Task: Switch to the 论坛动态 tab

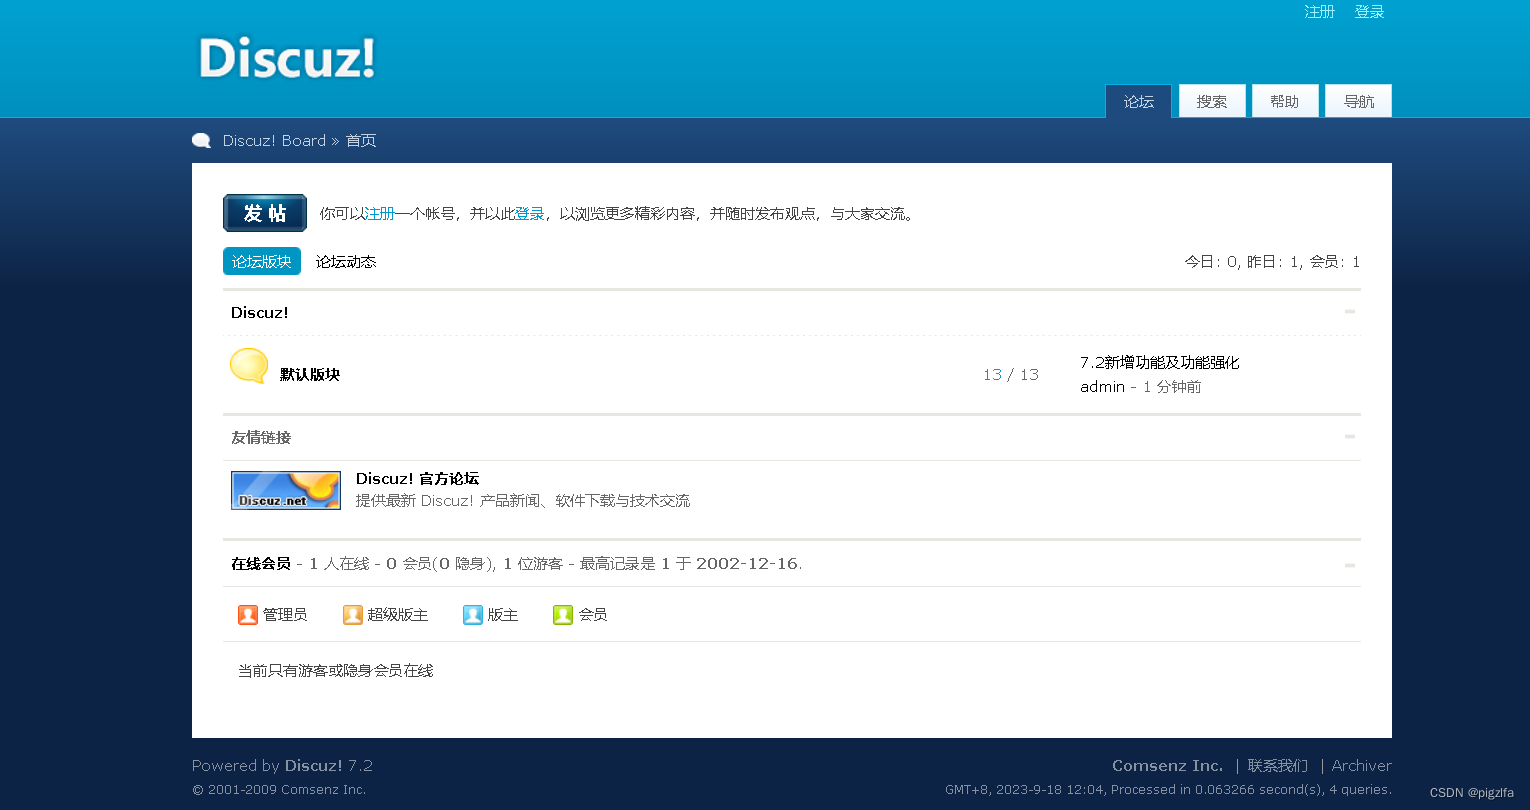Action: 345,261
